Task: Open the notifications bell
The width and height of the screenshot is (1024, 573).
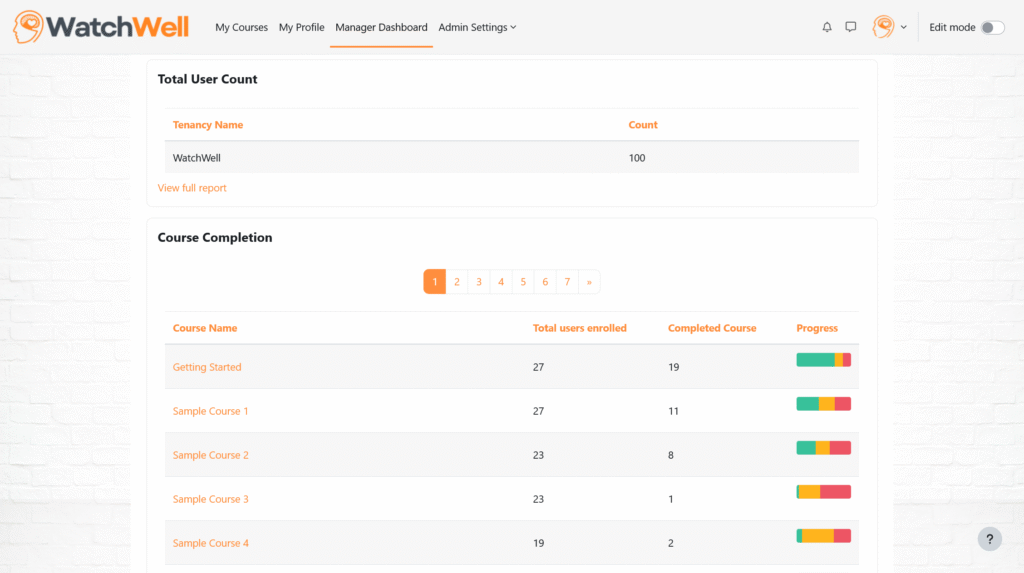Action: (827, 27)
